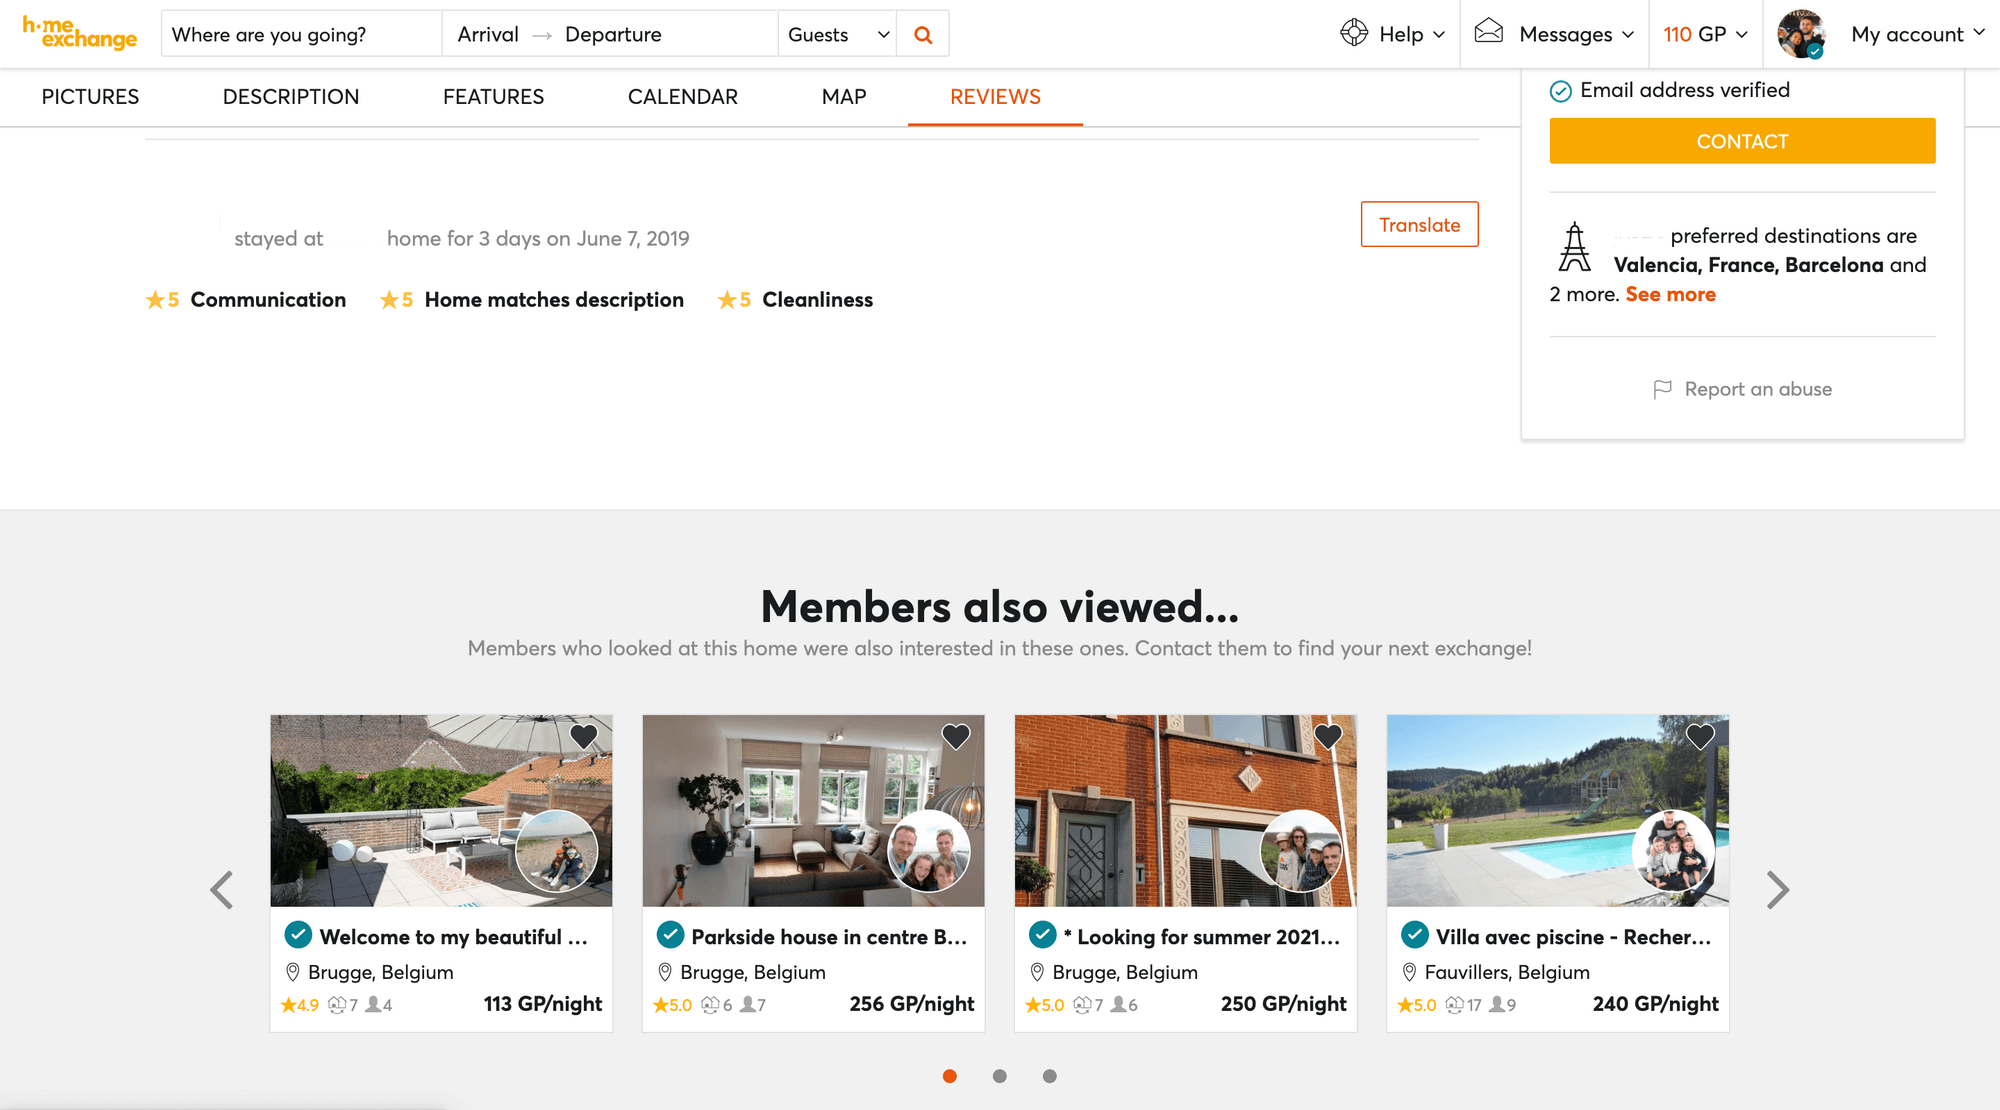Open the Guests dropdown
2000x1110 pixels.
837,33
